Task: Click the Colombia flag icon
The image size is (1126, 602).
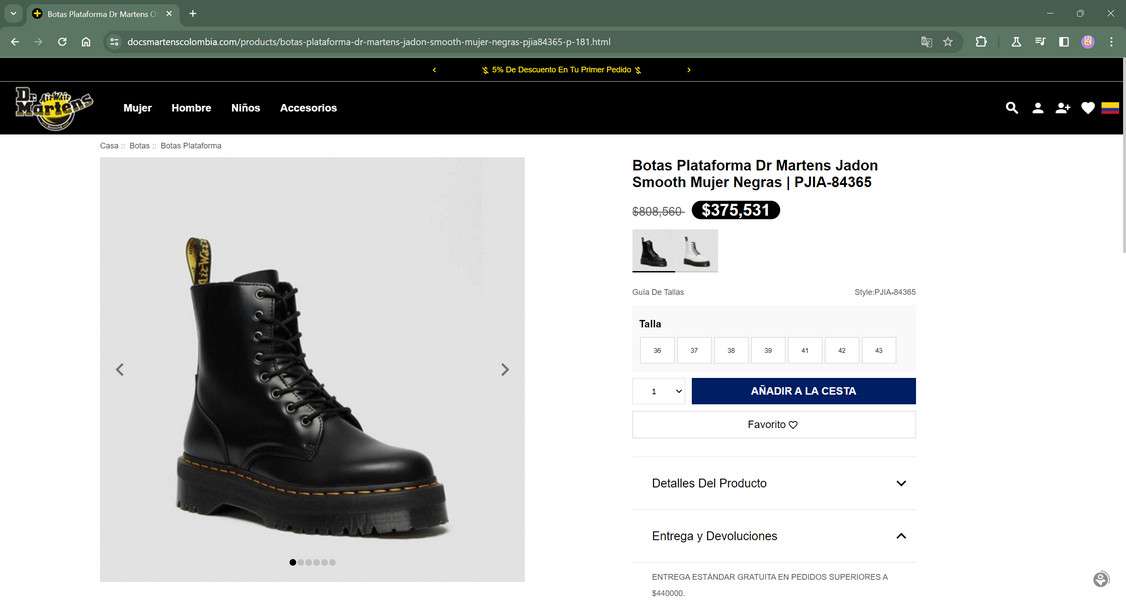Action: tap(1110, 108)
